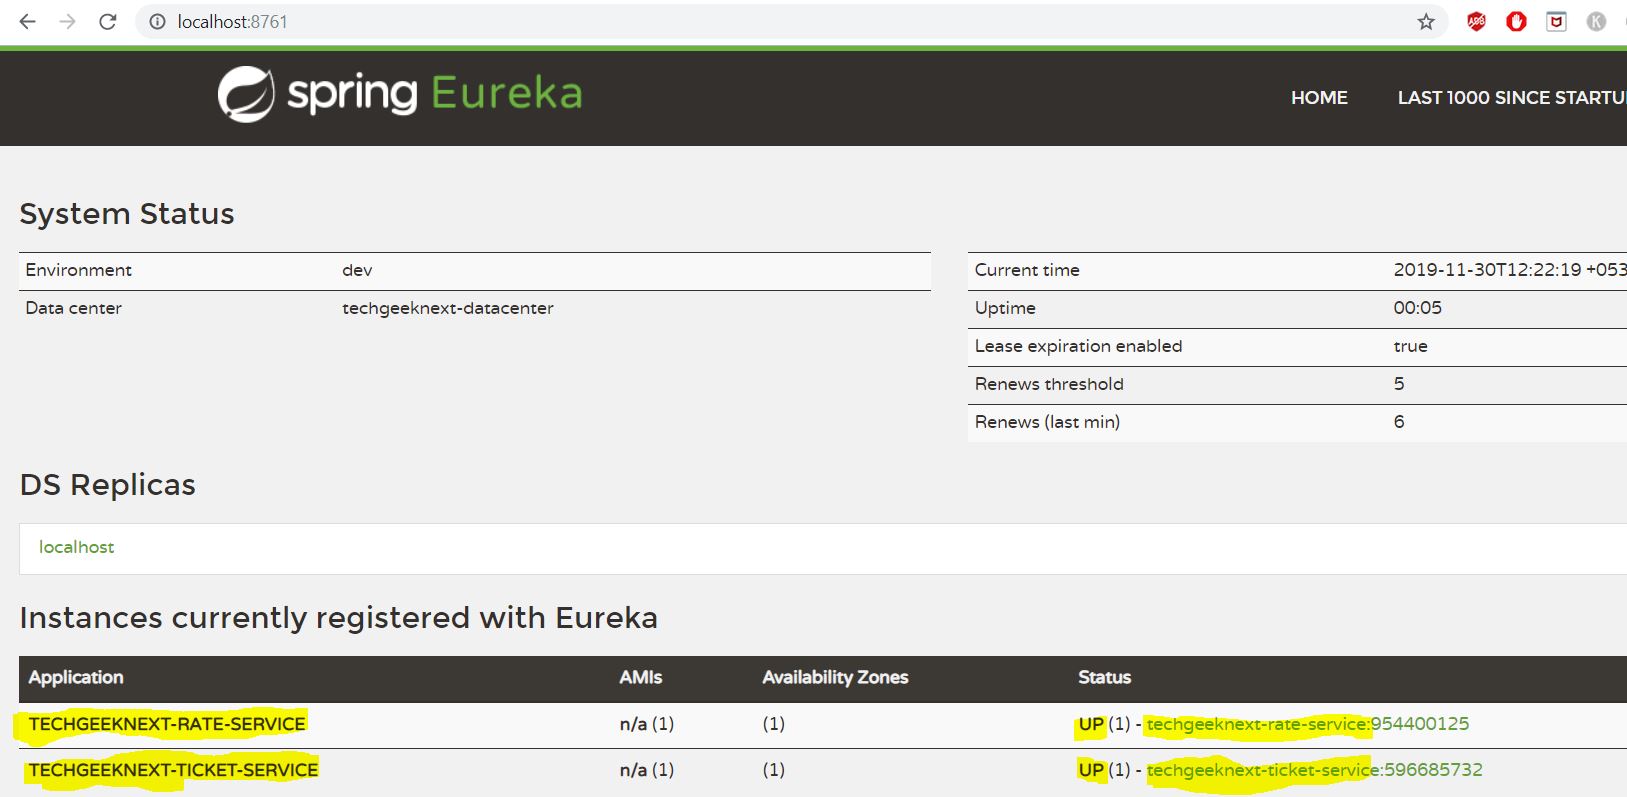
Task: Select the Uptime value 00:05
Action: pyautogui.click(x=1418, y=308)
